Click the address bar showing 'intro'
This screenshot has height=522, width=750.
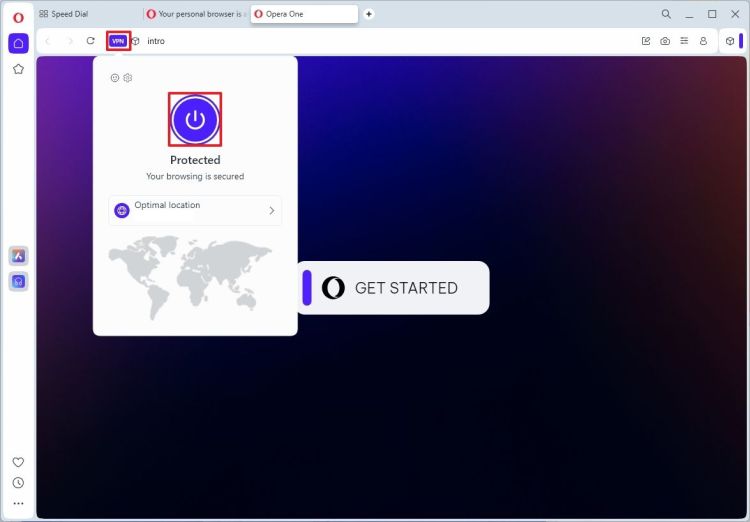(380, 41)
